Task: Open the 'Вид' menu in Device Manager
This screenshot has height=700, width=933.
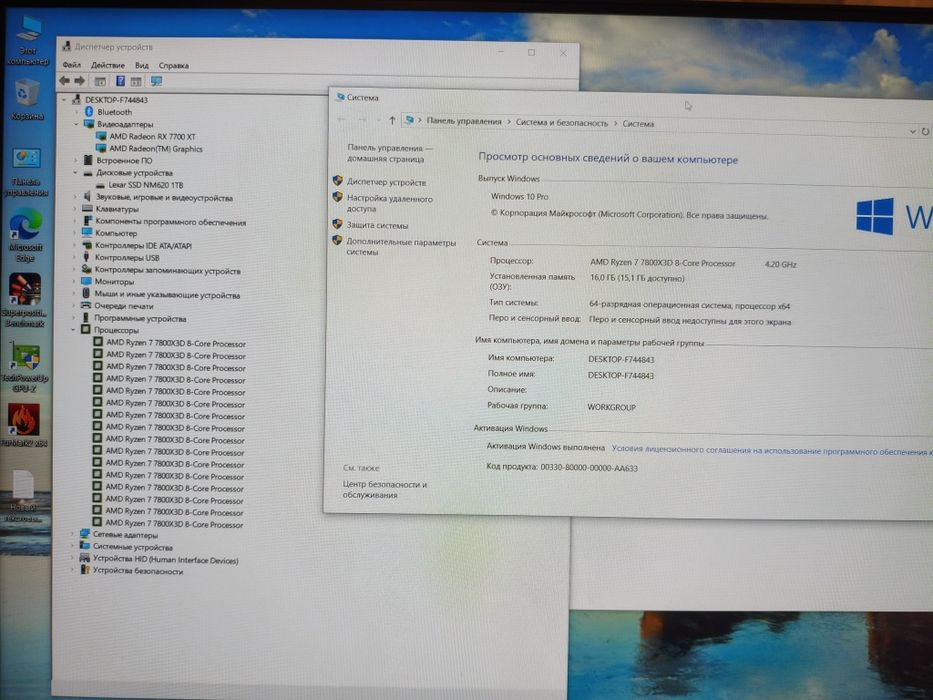Action: pos(142,65)
